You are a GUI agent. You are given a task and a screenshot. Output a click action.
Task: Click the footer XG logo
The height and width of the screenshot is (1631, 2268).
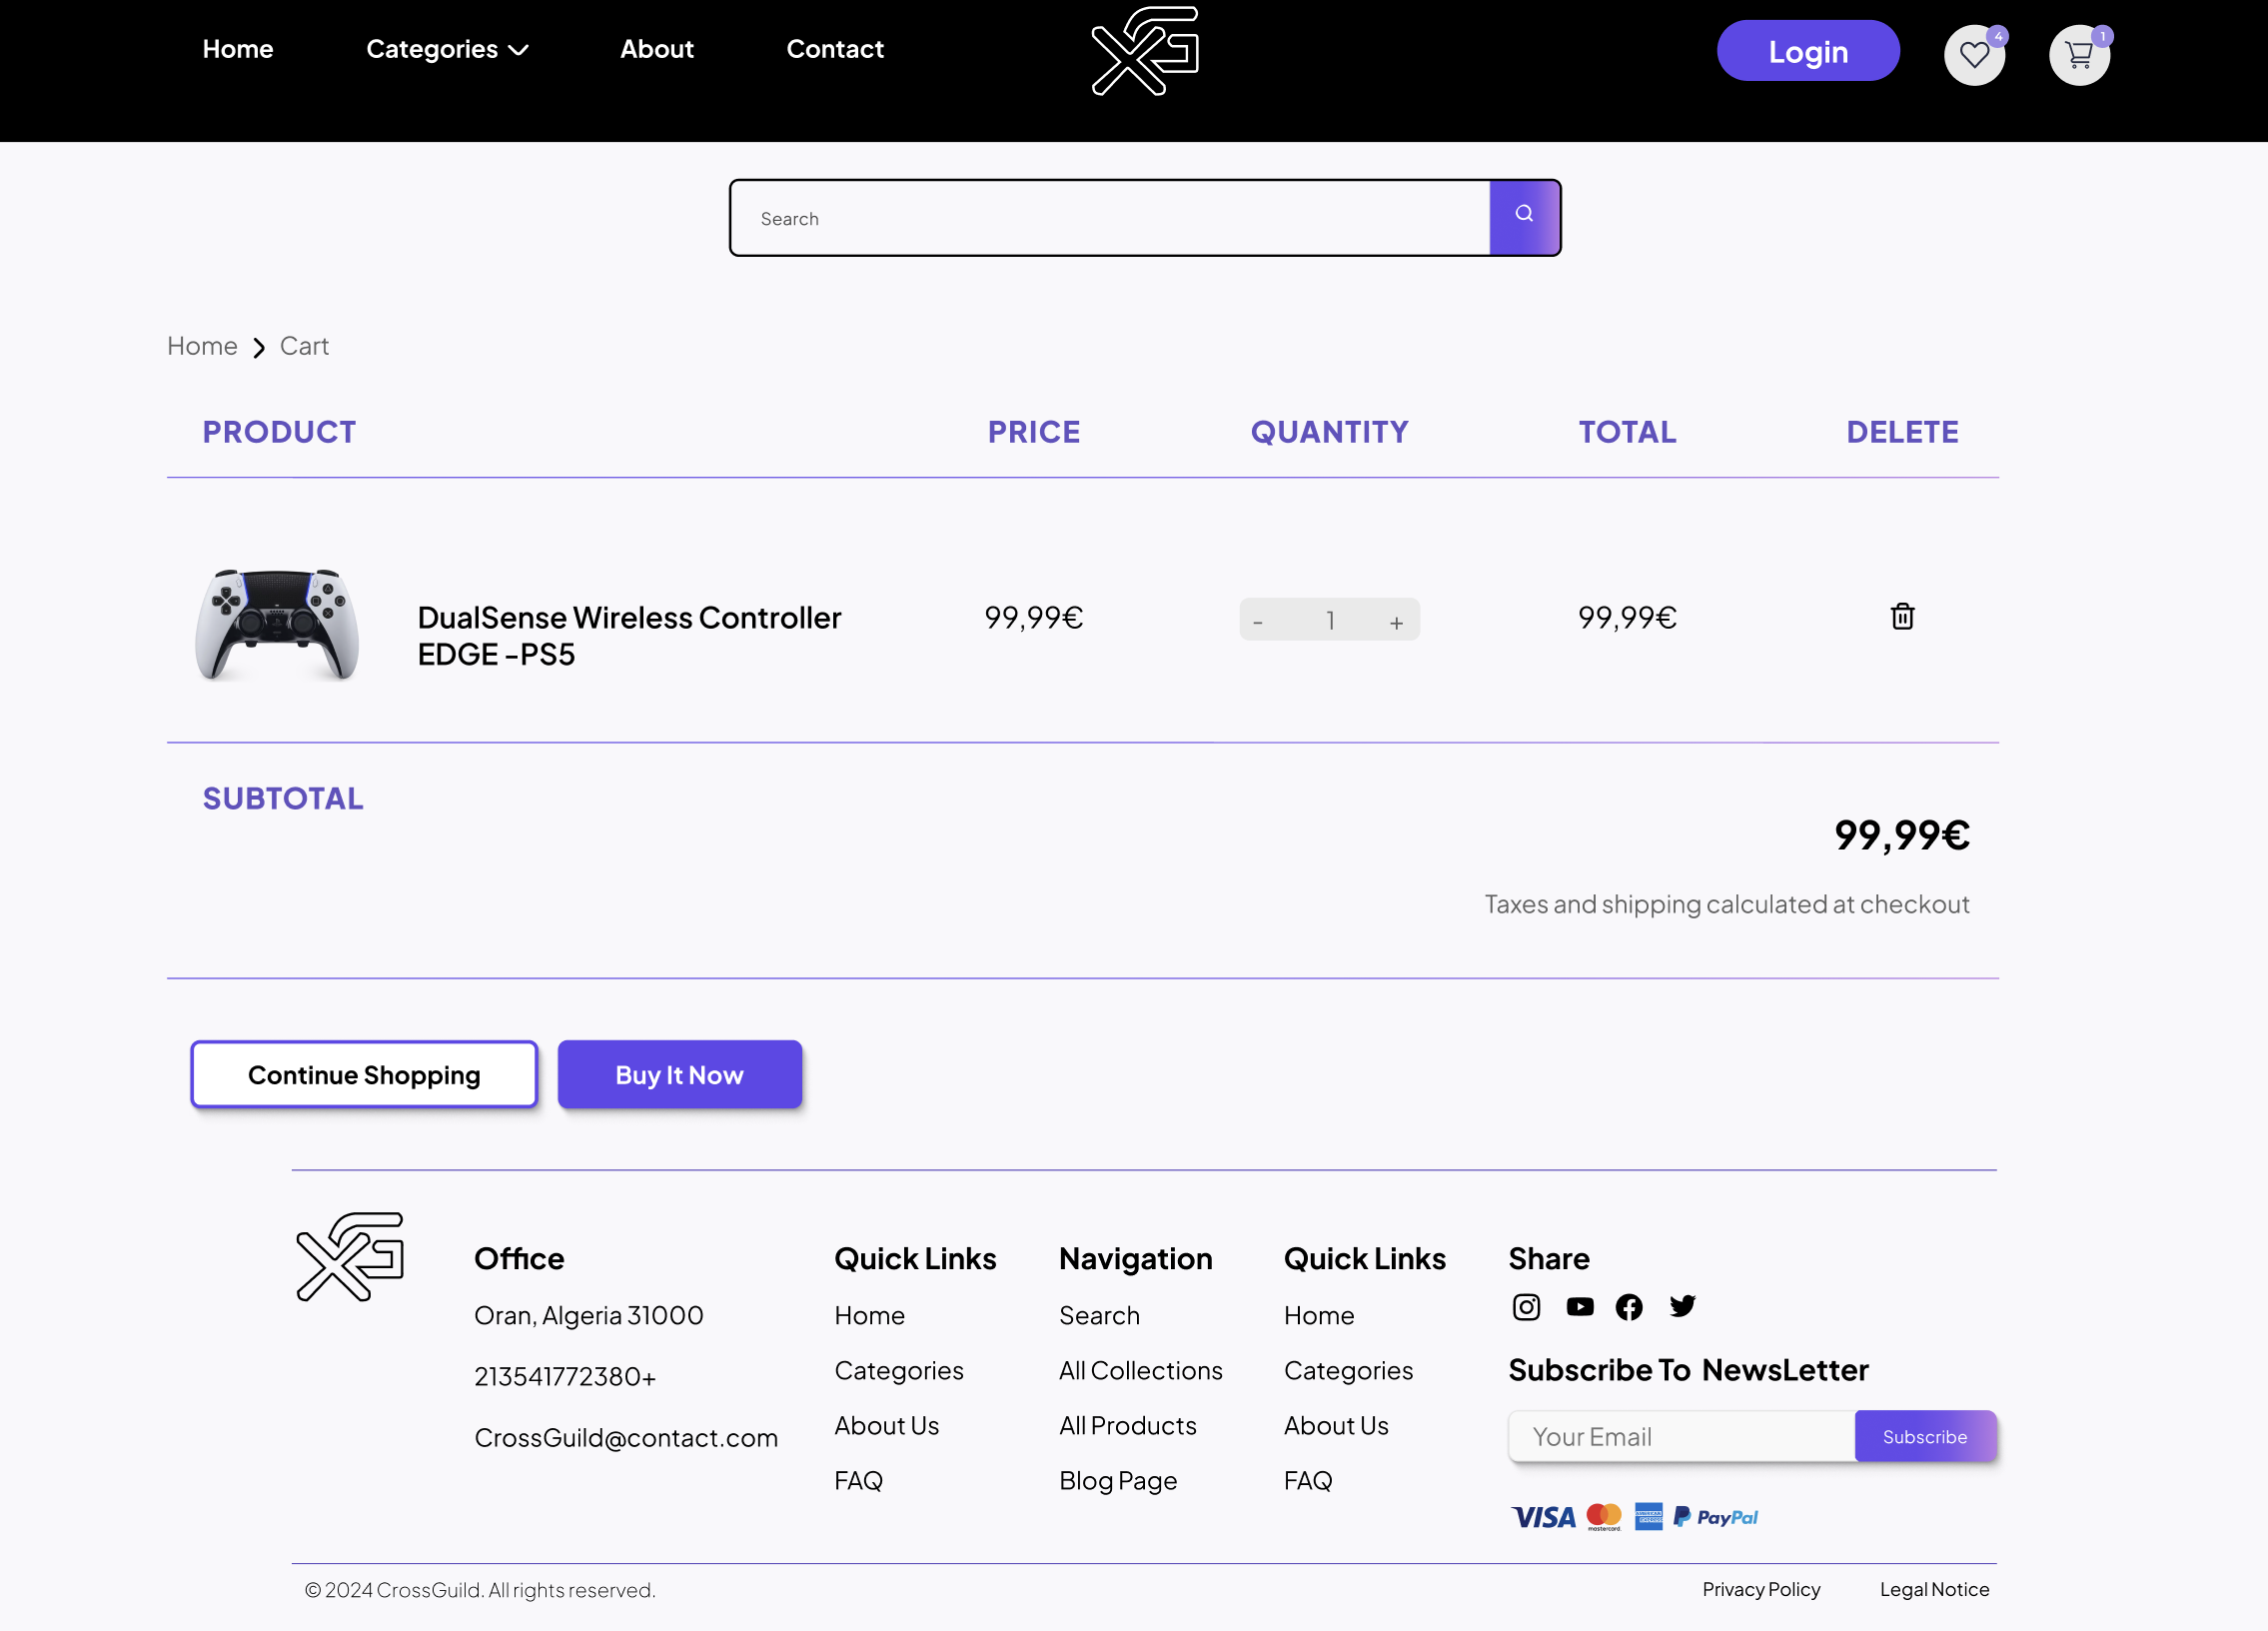pos(350,1257)
